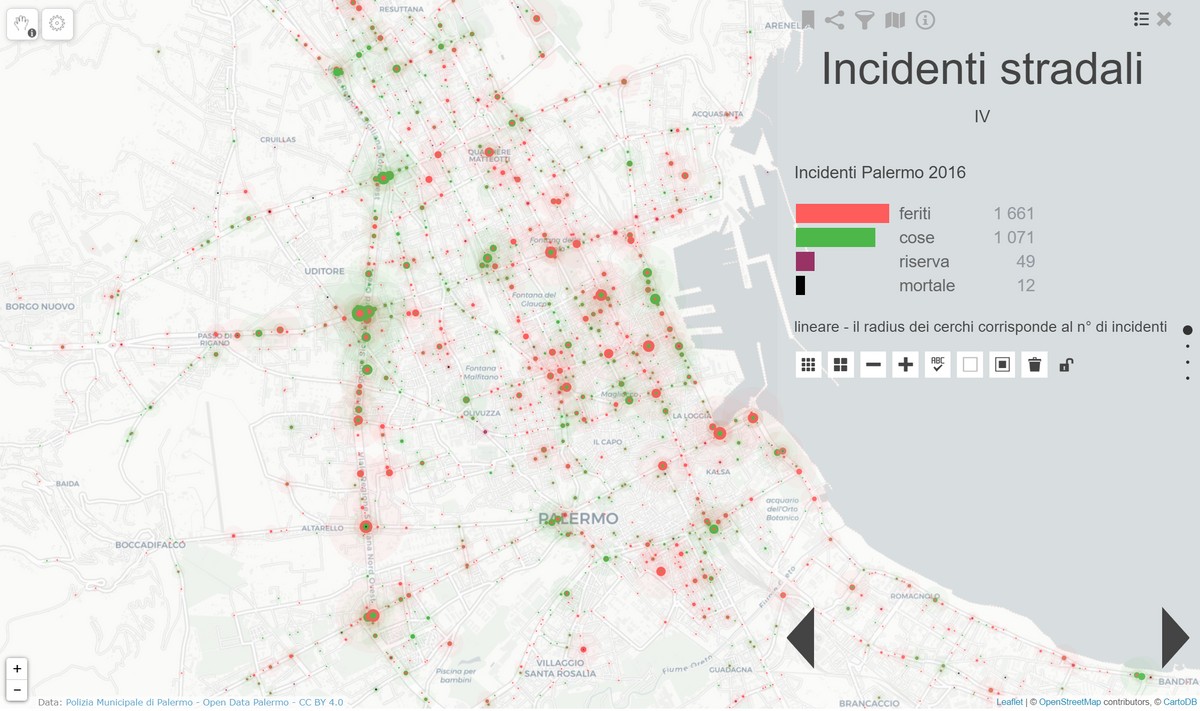1200x711 pixels.
Task: Click the black mortale legend bar
Action: [800, 285]
